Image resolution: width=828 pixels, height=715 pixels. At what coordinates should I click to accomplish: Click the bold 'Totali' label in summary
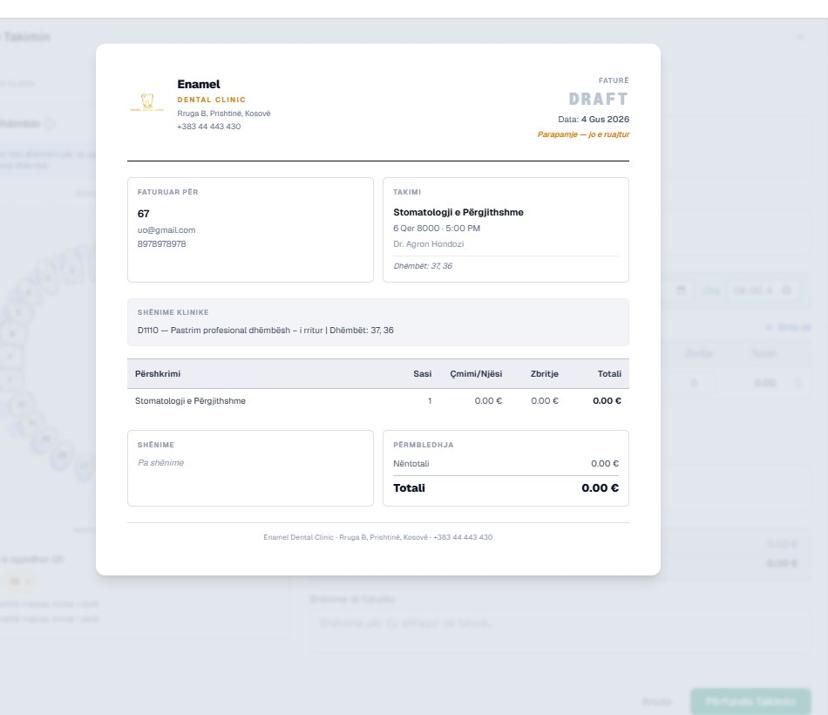click(x=409, y=488)
